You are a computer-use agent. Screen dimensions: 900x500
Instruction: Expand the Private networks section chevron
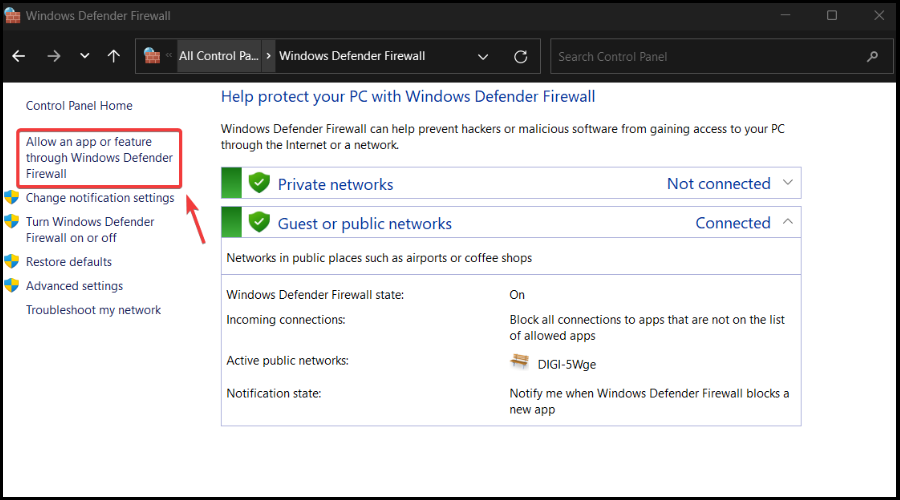click(788, 183)
